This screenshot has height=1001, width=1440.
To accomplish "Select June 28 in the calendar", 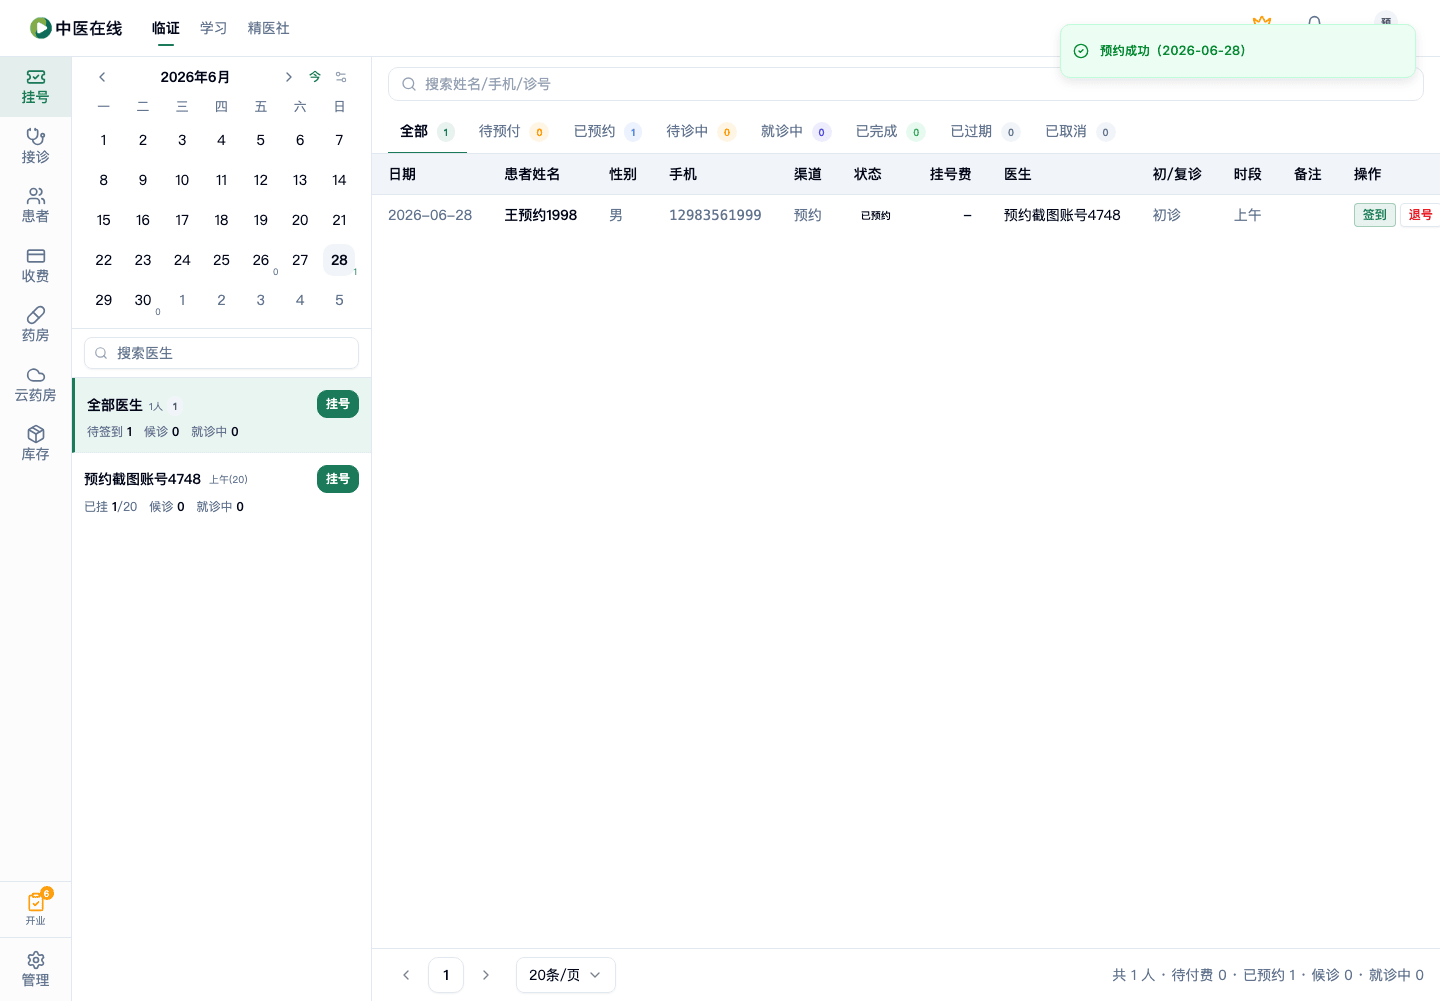I will pos(339,260).
